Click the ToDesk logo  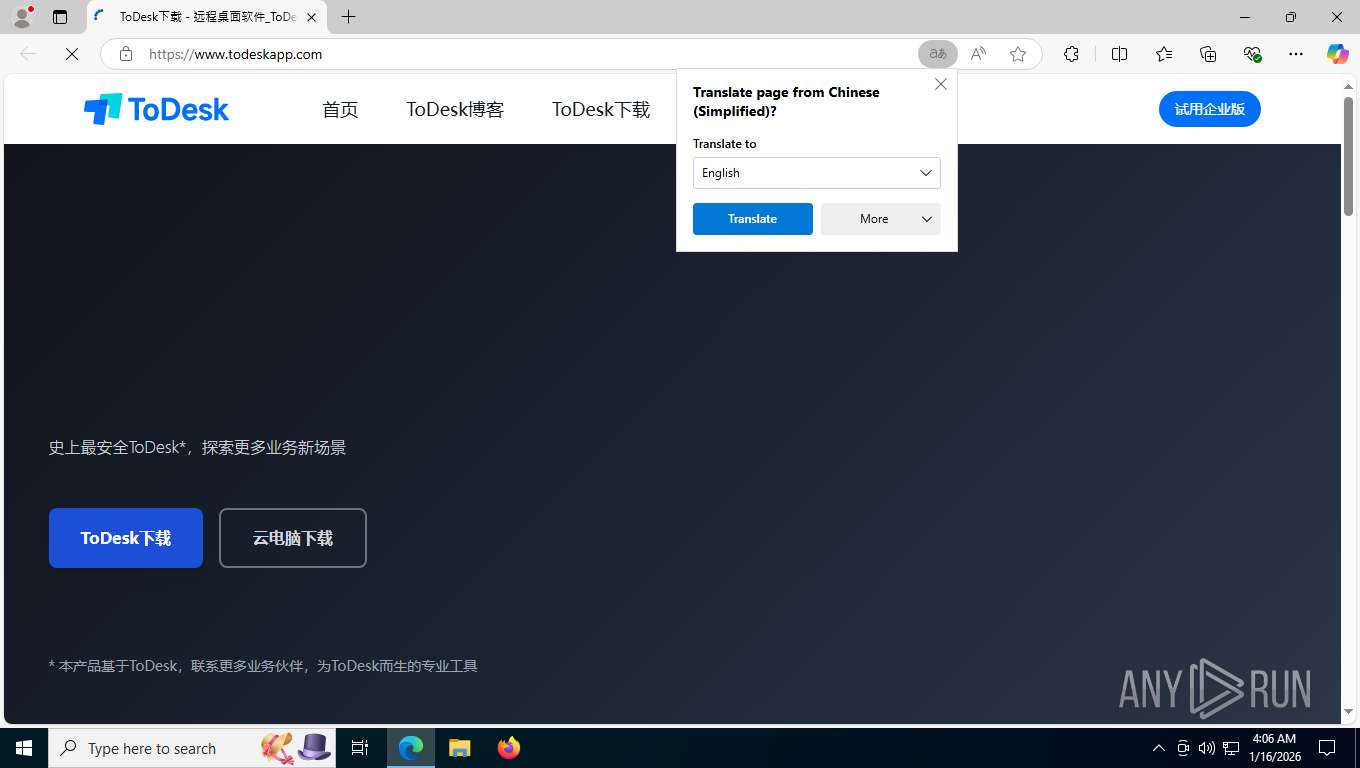pyautogui.click(x=156, y=109)
